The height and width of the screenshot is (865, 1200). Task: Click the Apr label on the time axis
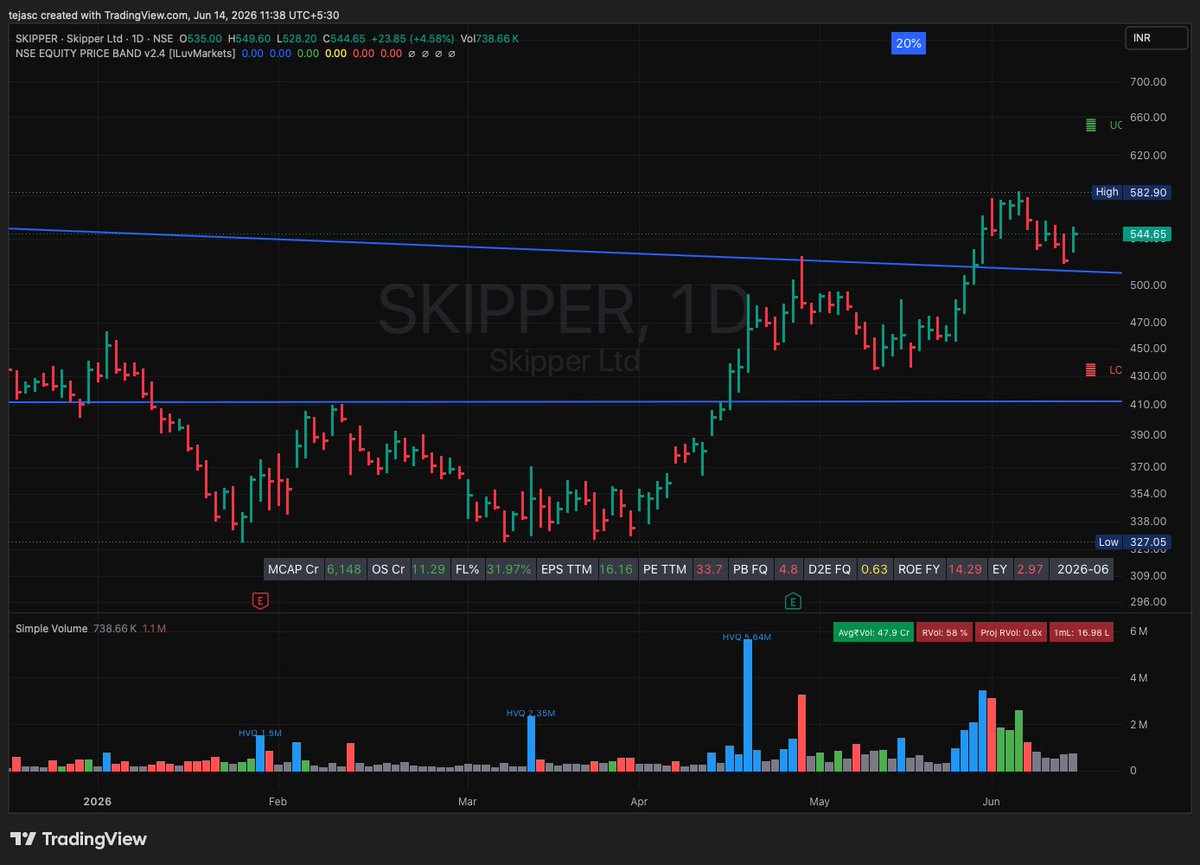click(639, 802)
